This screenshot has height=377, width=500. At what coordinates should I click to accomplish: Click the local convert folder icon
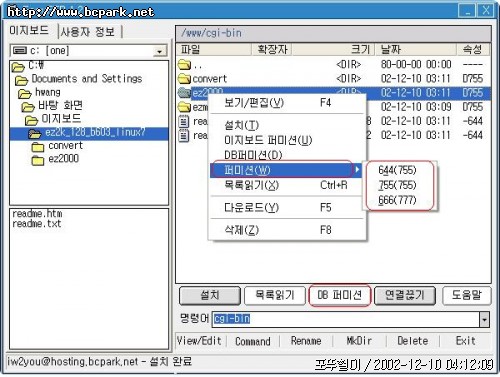(x=38, y=147)
